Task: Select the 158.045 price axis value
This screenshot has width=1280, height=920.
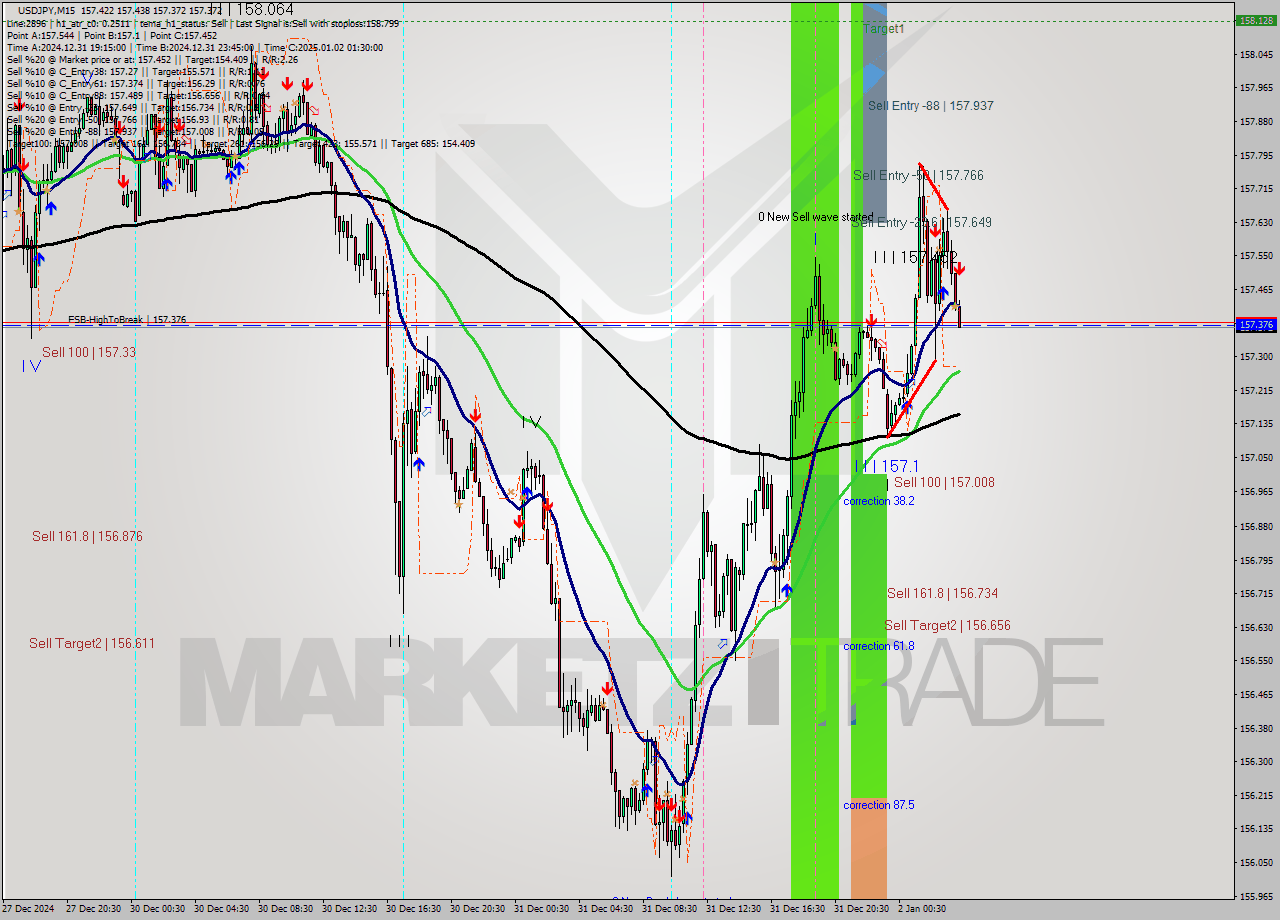Action: point(1255,54)
